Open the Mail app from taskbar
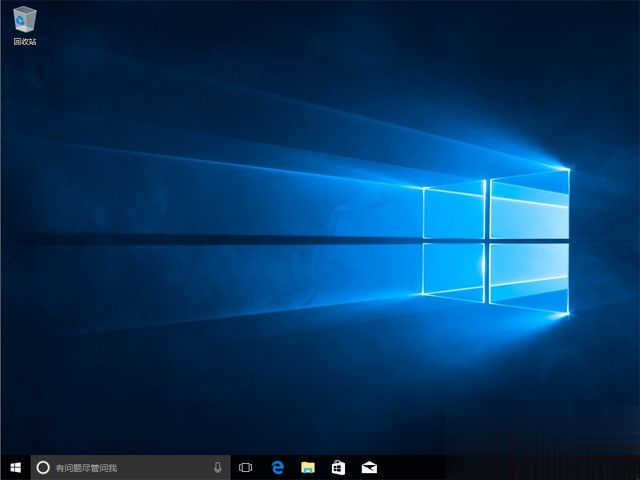Image resolution: width=640 pixels, height=480 pixels. [369, 467]
